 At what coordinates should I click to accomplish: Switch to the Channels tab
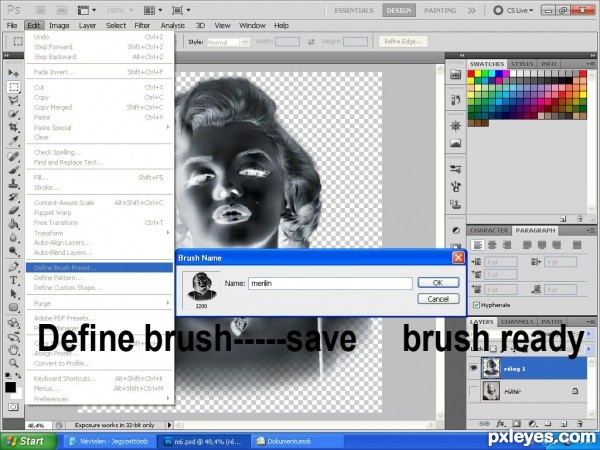point(517,322)
